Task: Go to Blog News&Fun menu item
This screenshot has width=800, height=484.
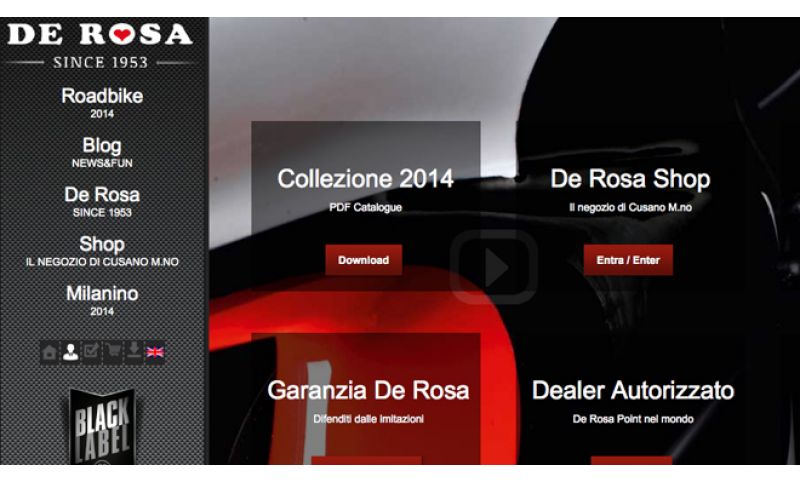Action: click(x=102, y=152)
